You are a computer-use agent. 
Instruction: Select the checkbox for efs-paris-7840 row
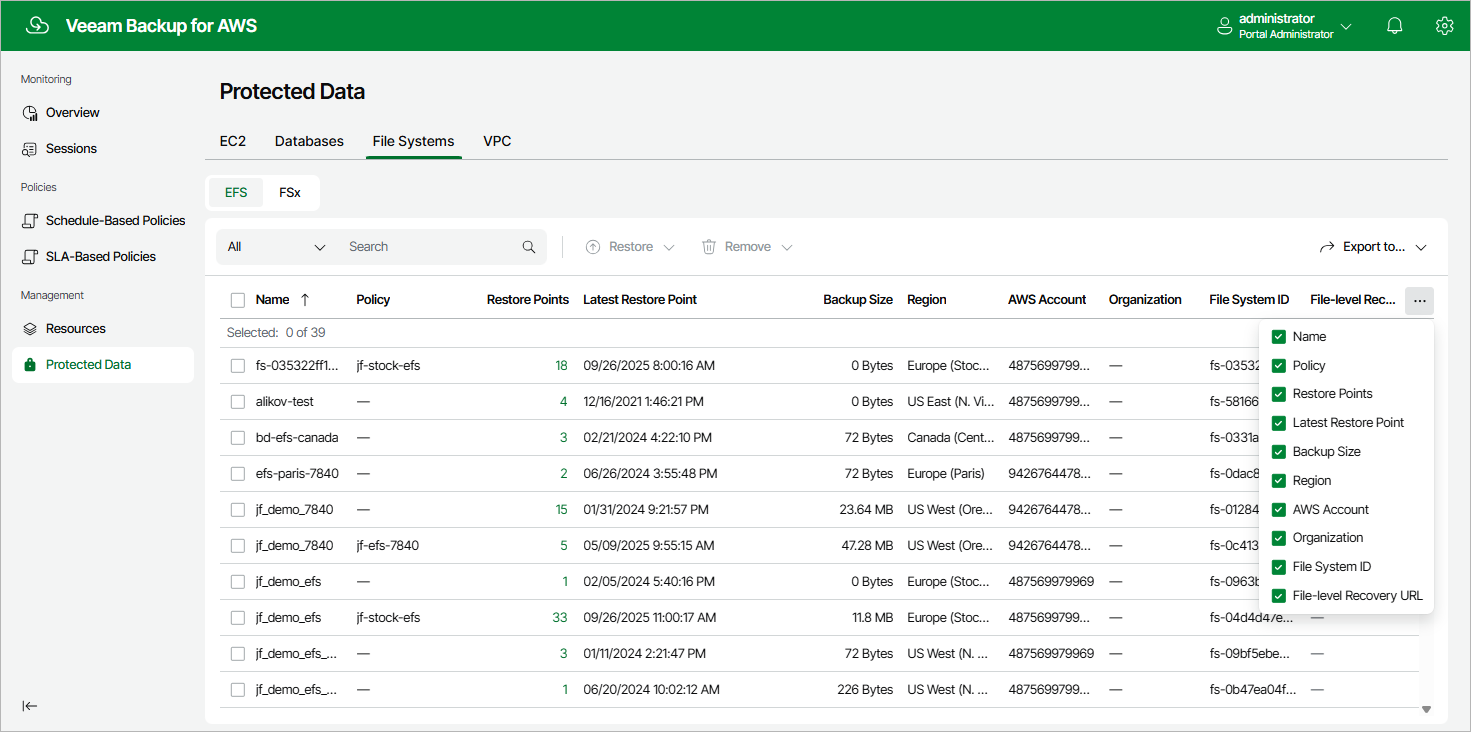[238, 474]
